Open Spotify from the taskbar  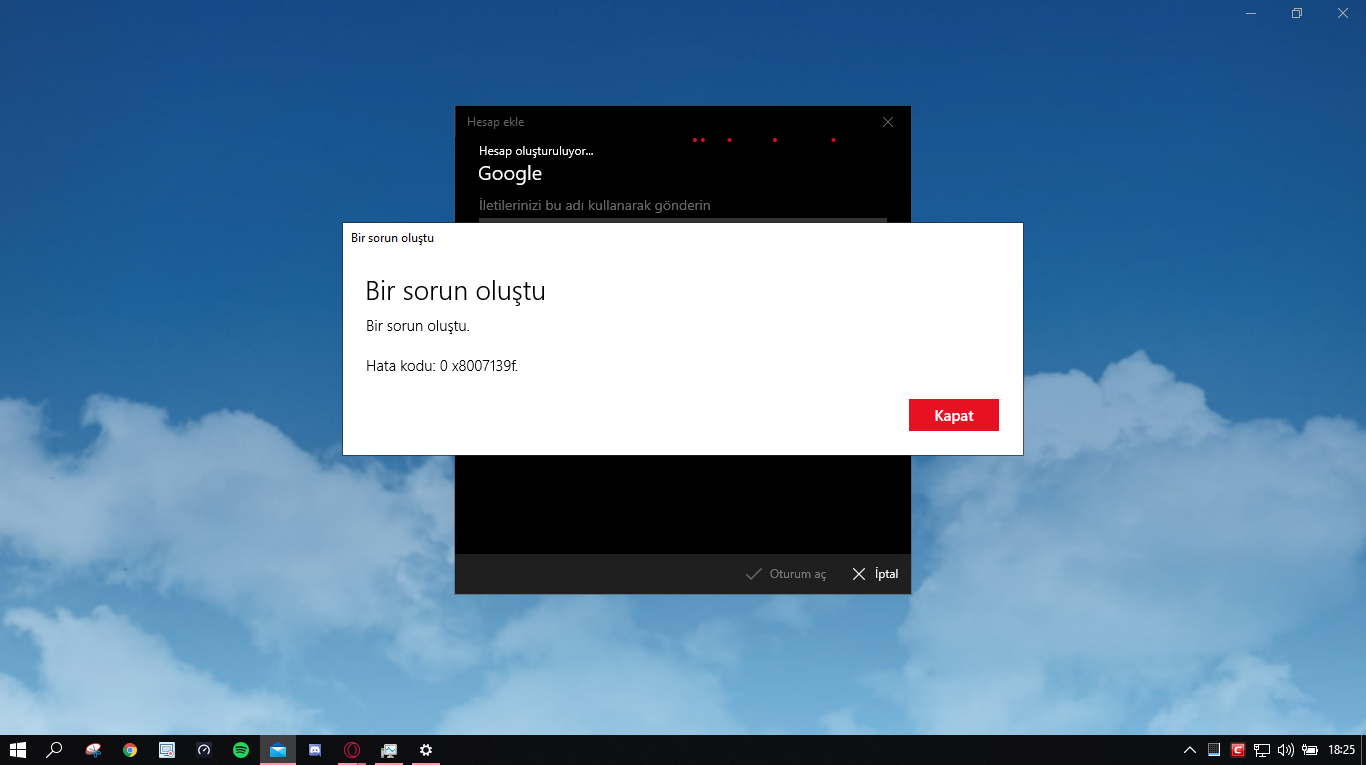pos(241,749)
